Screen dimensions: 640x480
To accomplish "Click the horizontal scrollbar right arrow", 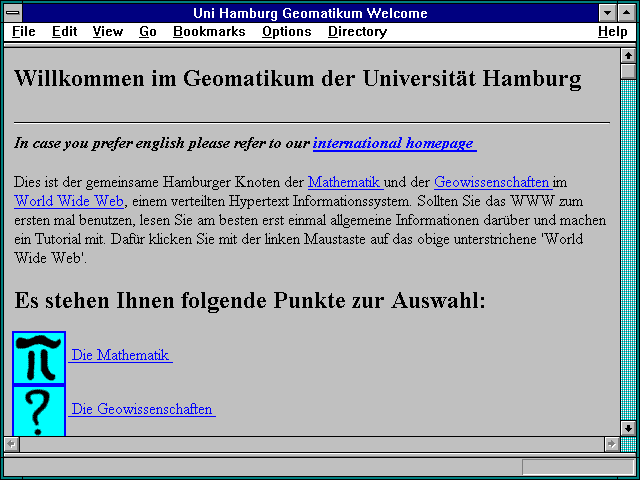I will click(611, 444).
